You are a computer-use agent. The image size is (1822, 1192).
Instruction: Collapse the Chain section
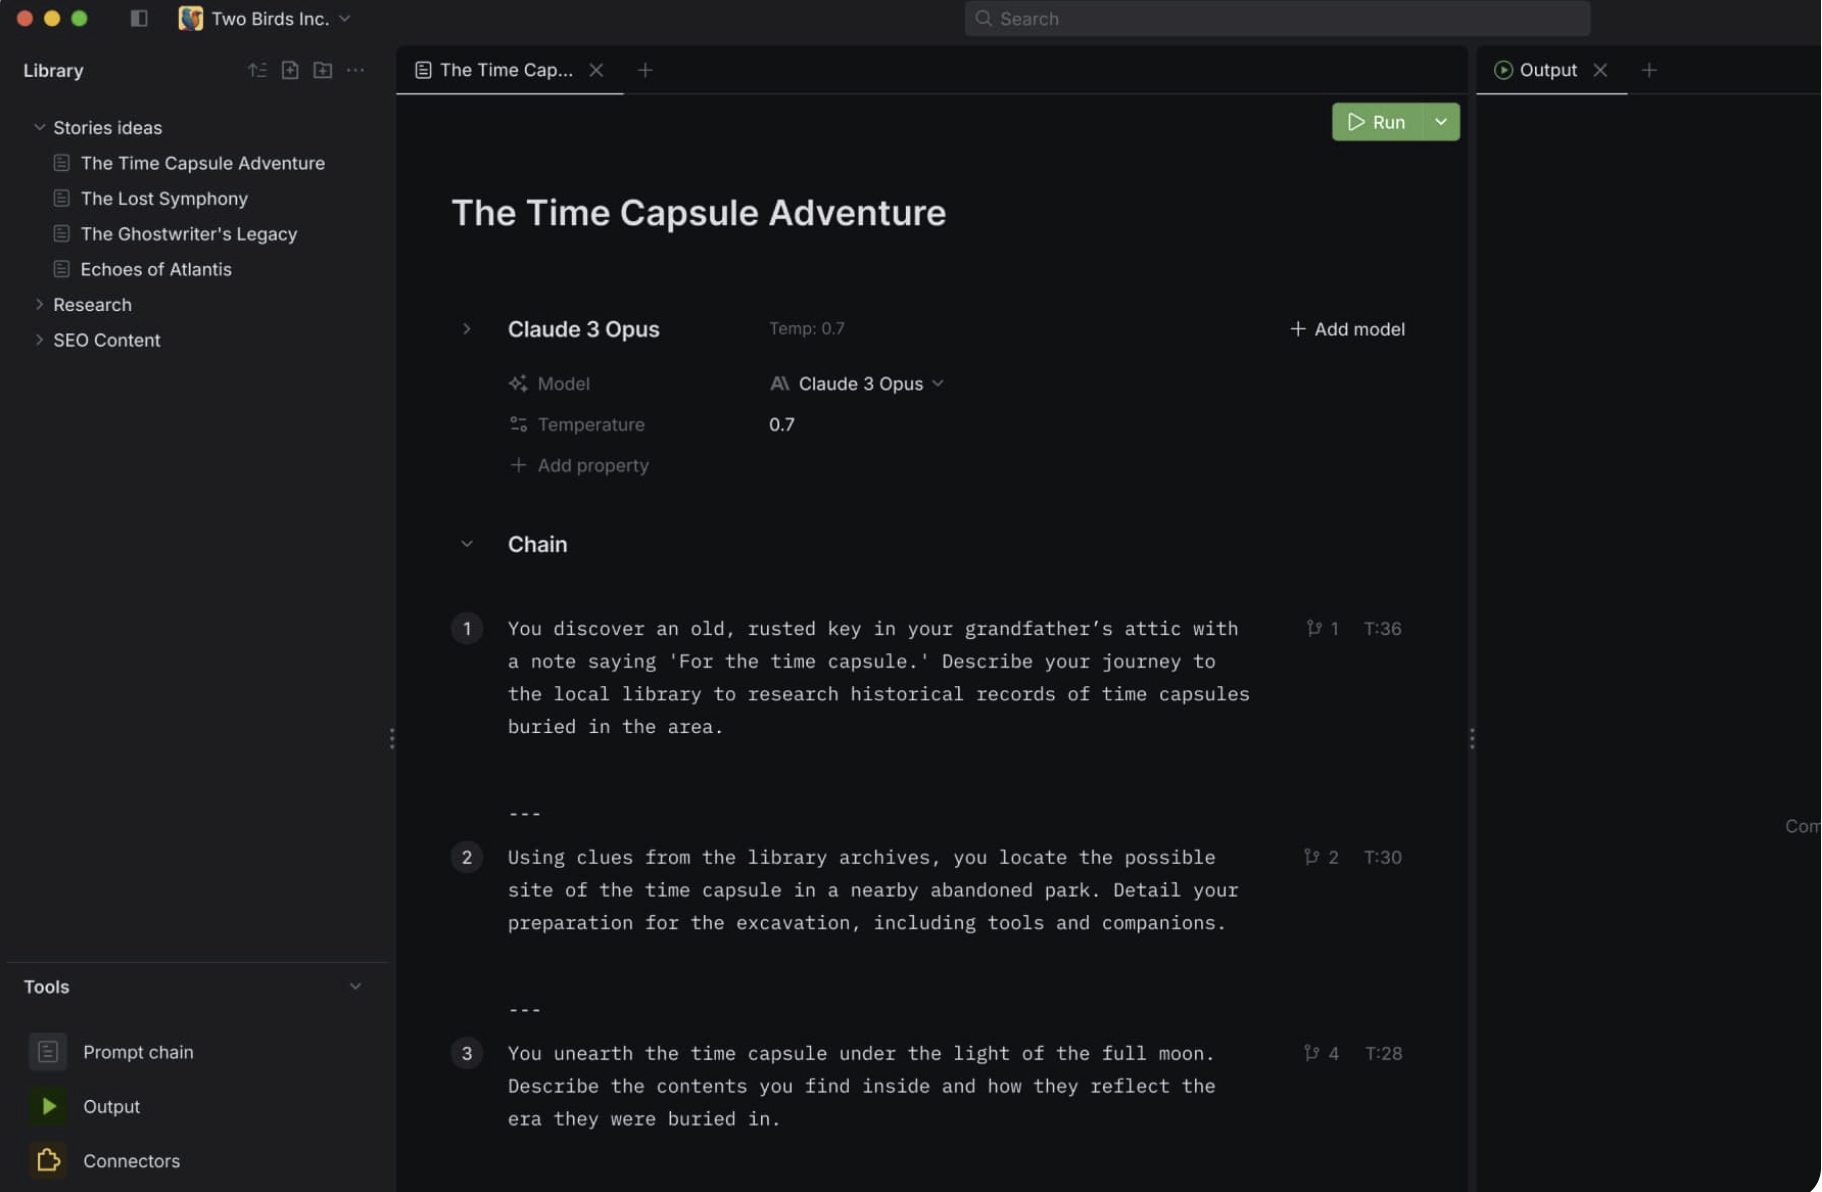(466, 544)
